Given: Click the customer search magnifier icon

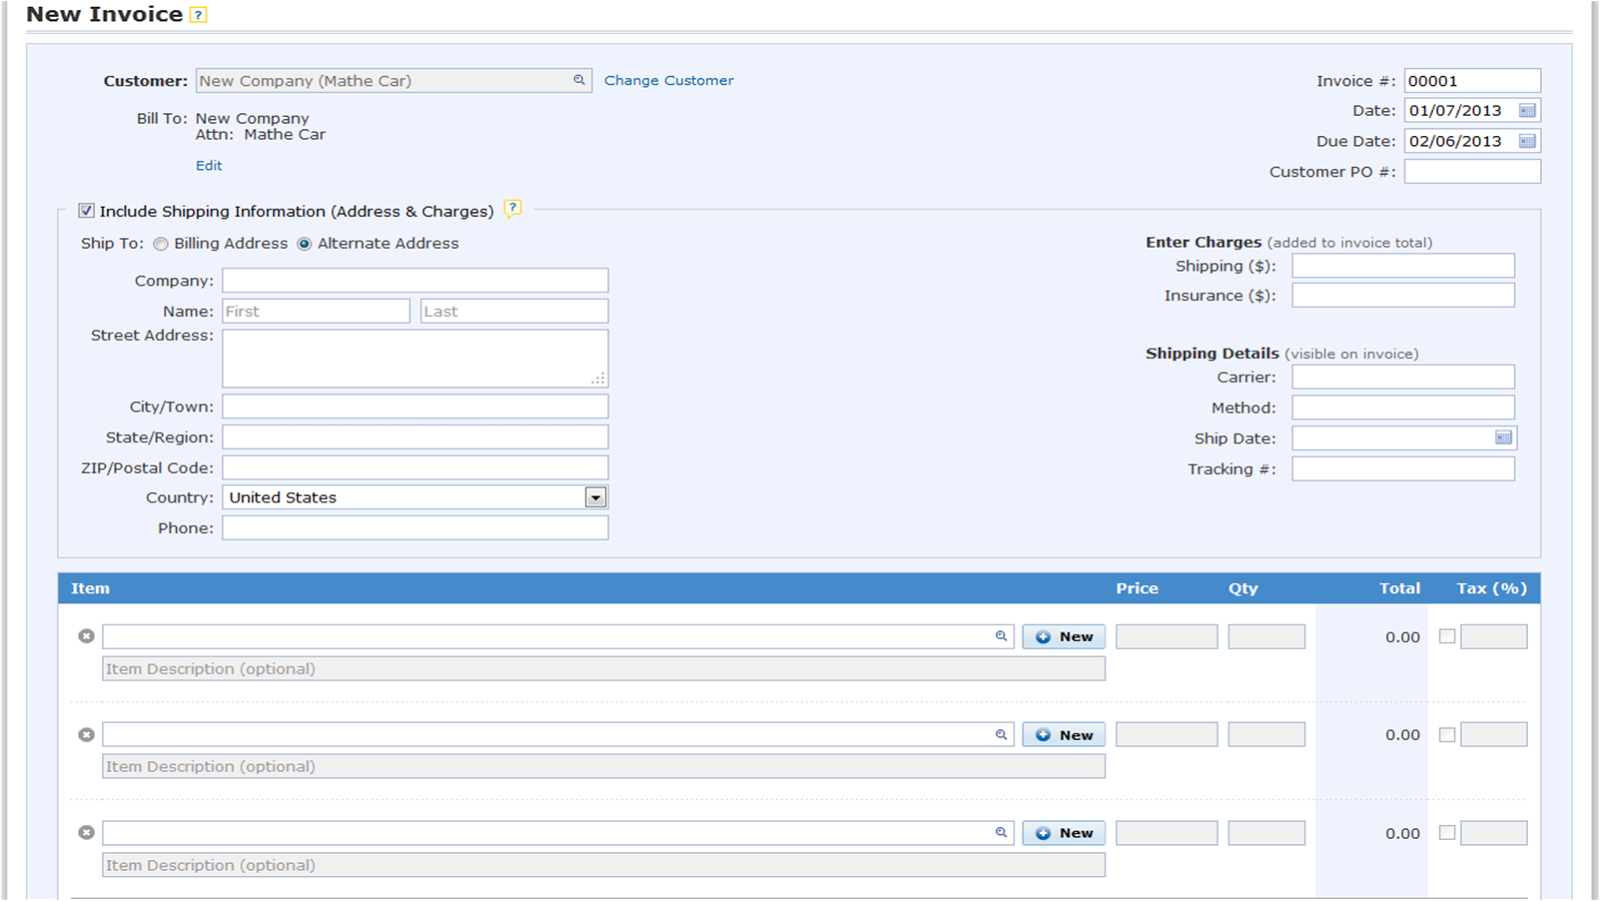Looking at the screenshot, I should (x=578, y=80).
